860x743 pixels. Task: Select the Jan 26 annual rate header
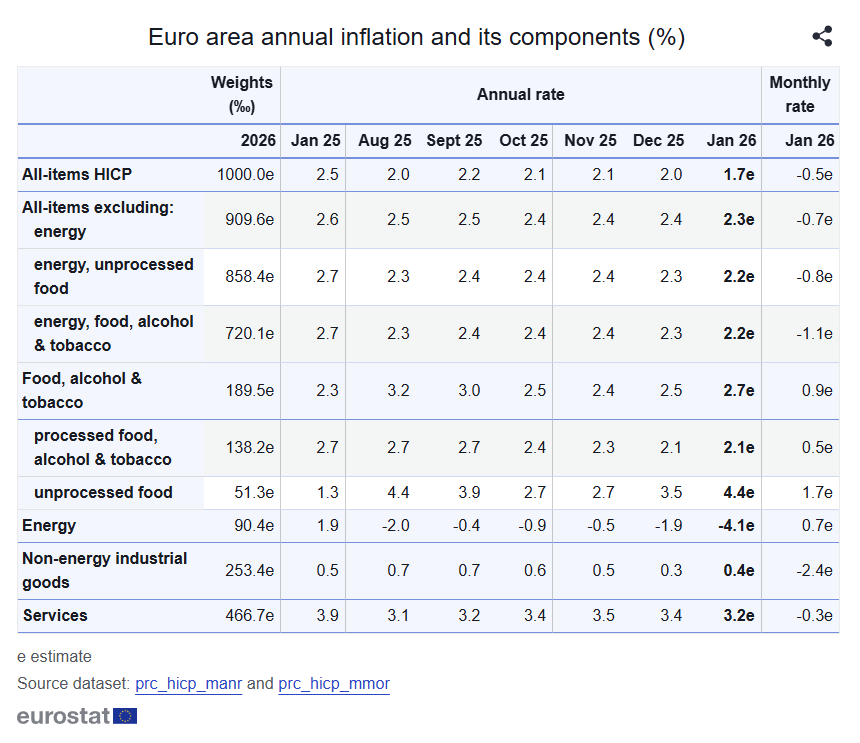[731, 141]
